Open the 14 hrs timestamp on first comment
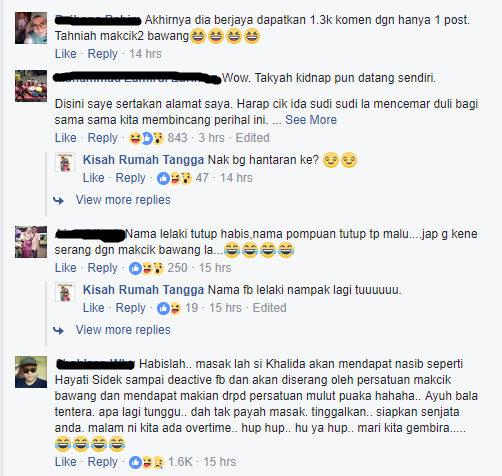The height and width of the screenshot is (476, 502). pyautogui.click(x=145, y=54)
